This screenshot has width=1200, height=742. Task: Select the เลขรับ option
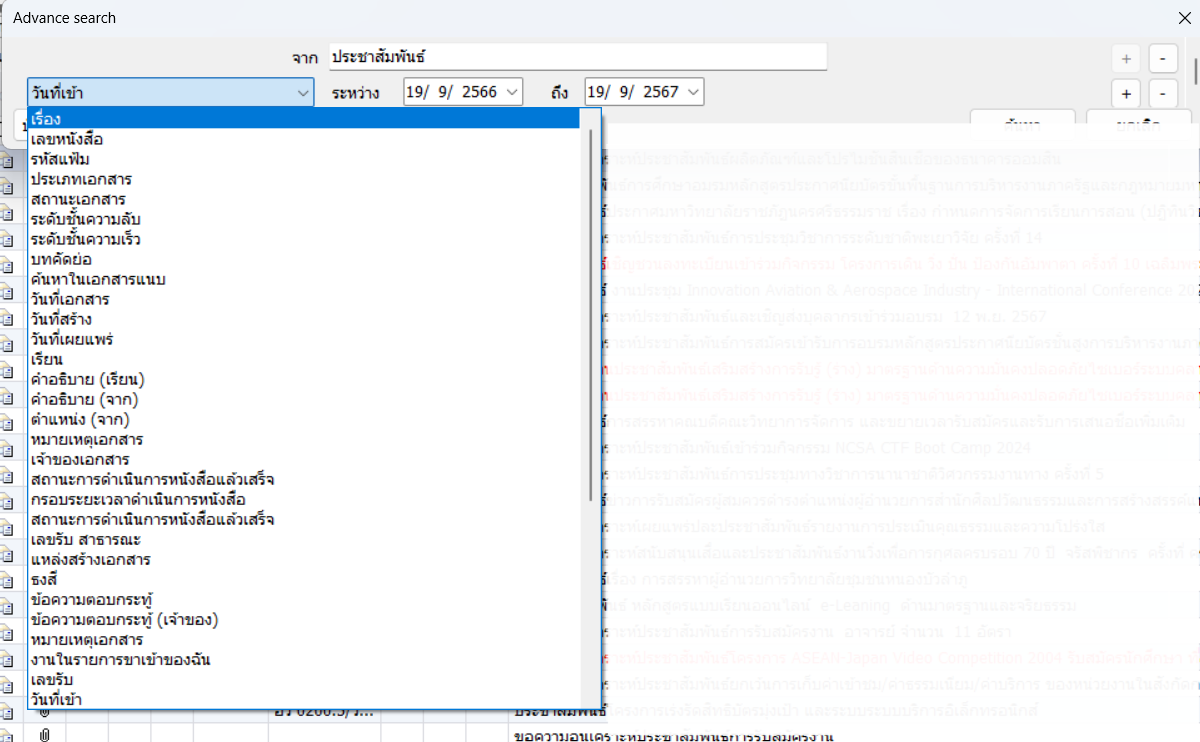304,679
